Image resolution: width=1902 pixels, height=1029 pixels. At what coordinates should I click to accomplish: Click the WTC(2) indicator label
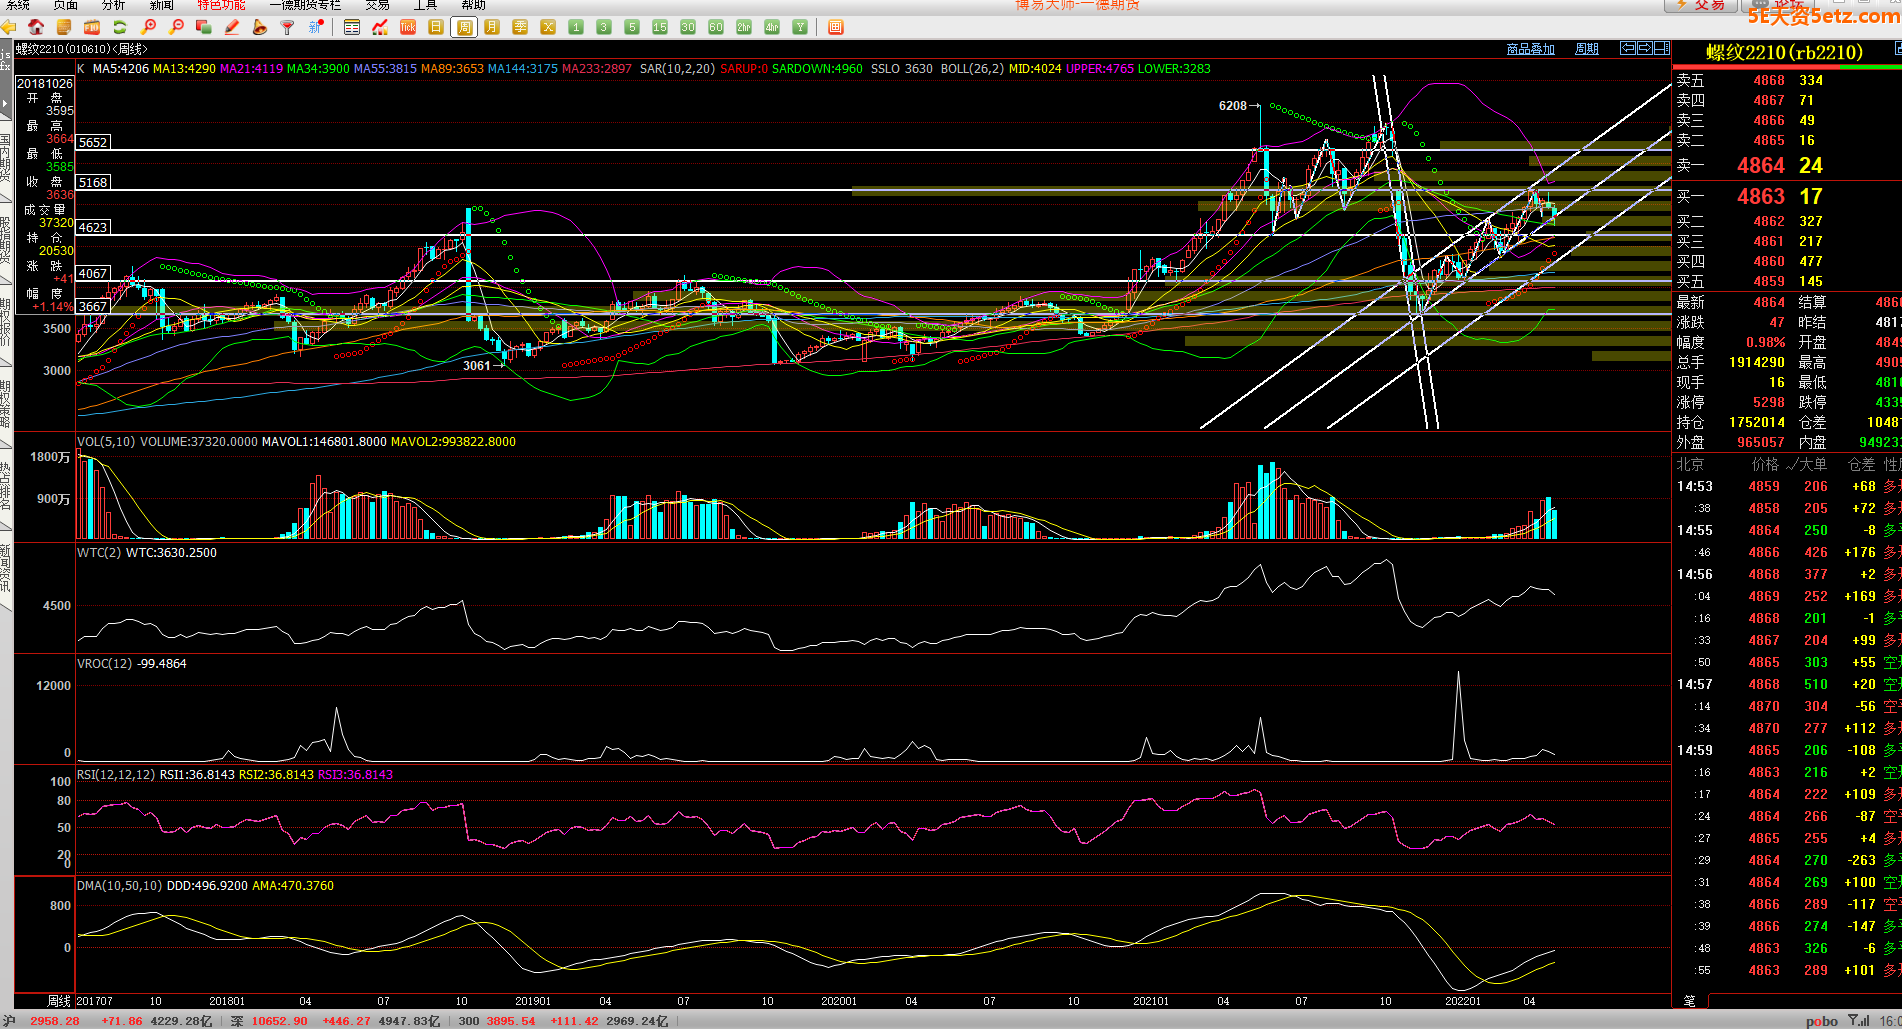pos(98,552)
